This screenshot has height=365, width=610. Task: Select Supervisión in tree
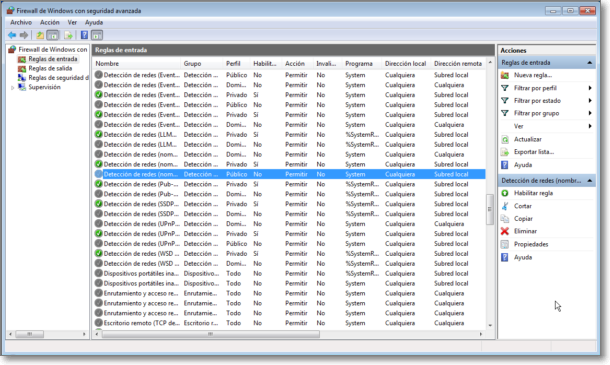click(x=44, y=87)
